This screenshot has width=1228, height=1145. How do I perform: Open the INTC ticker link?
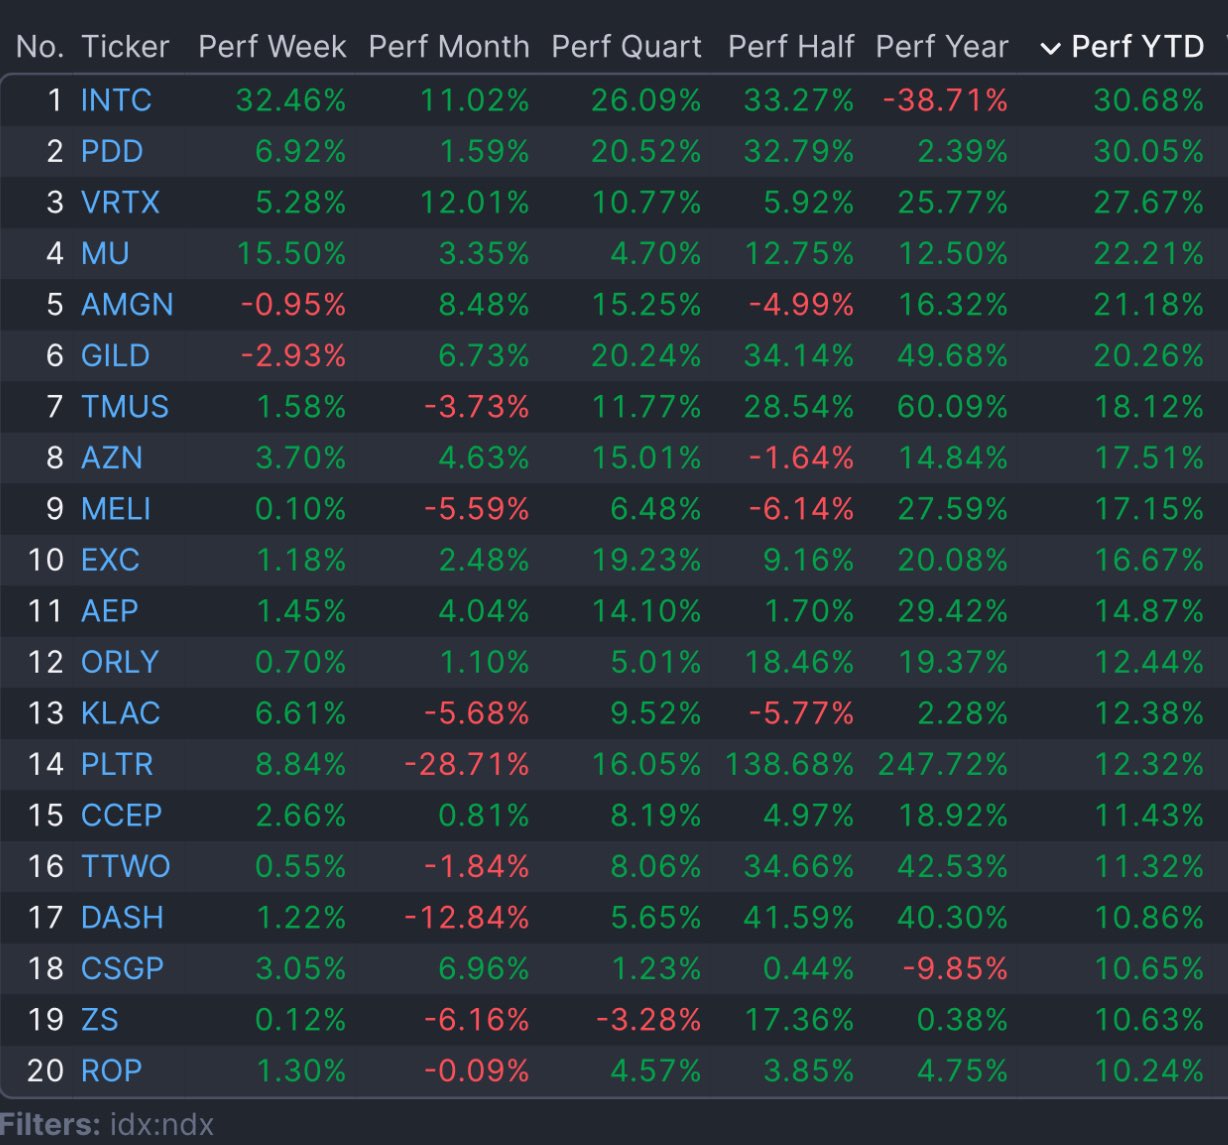(116, 100)
